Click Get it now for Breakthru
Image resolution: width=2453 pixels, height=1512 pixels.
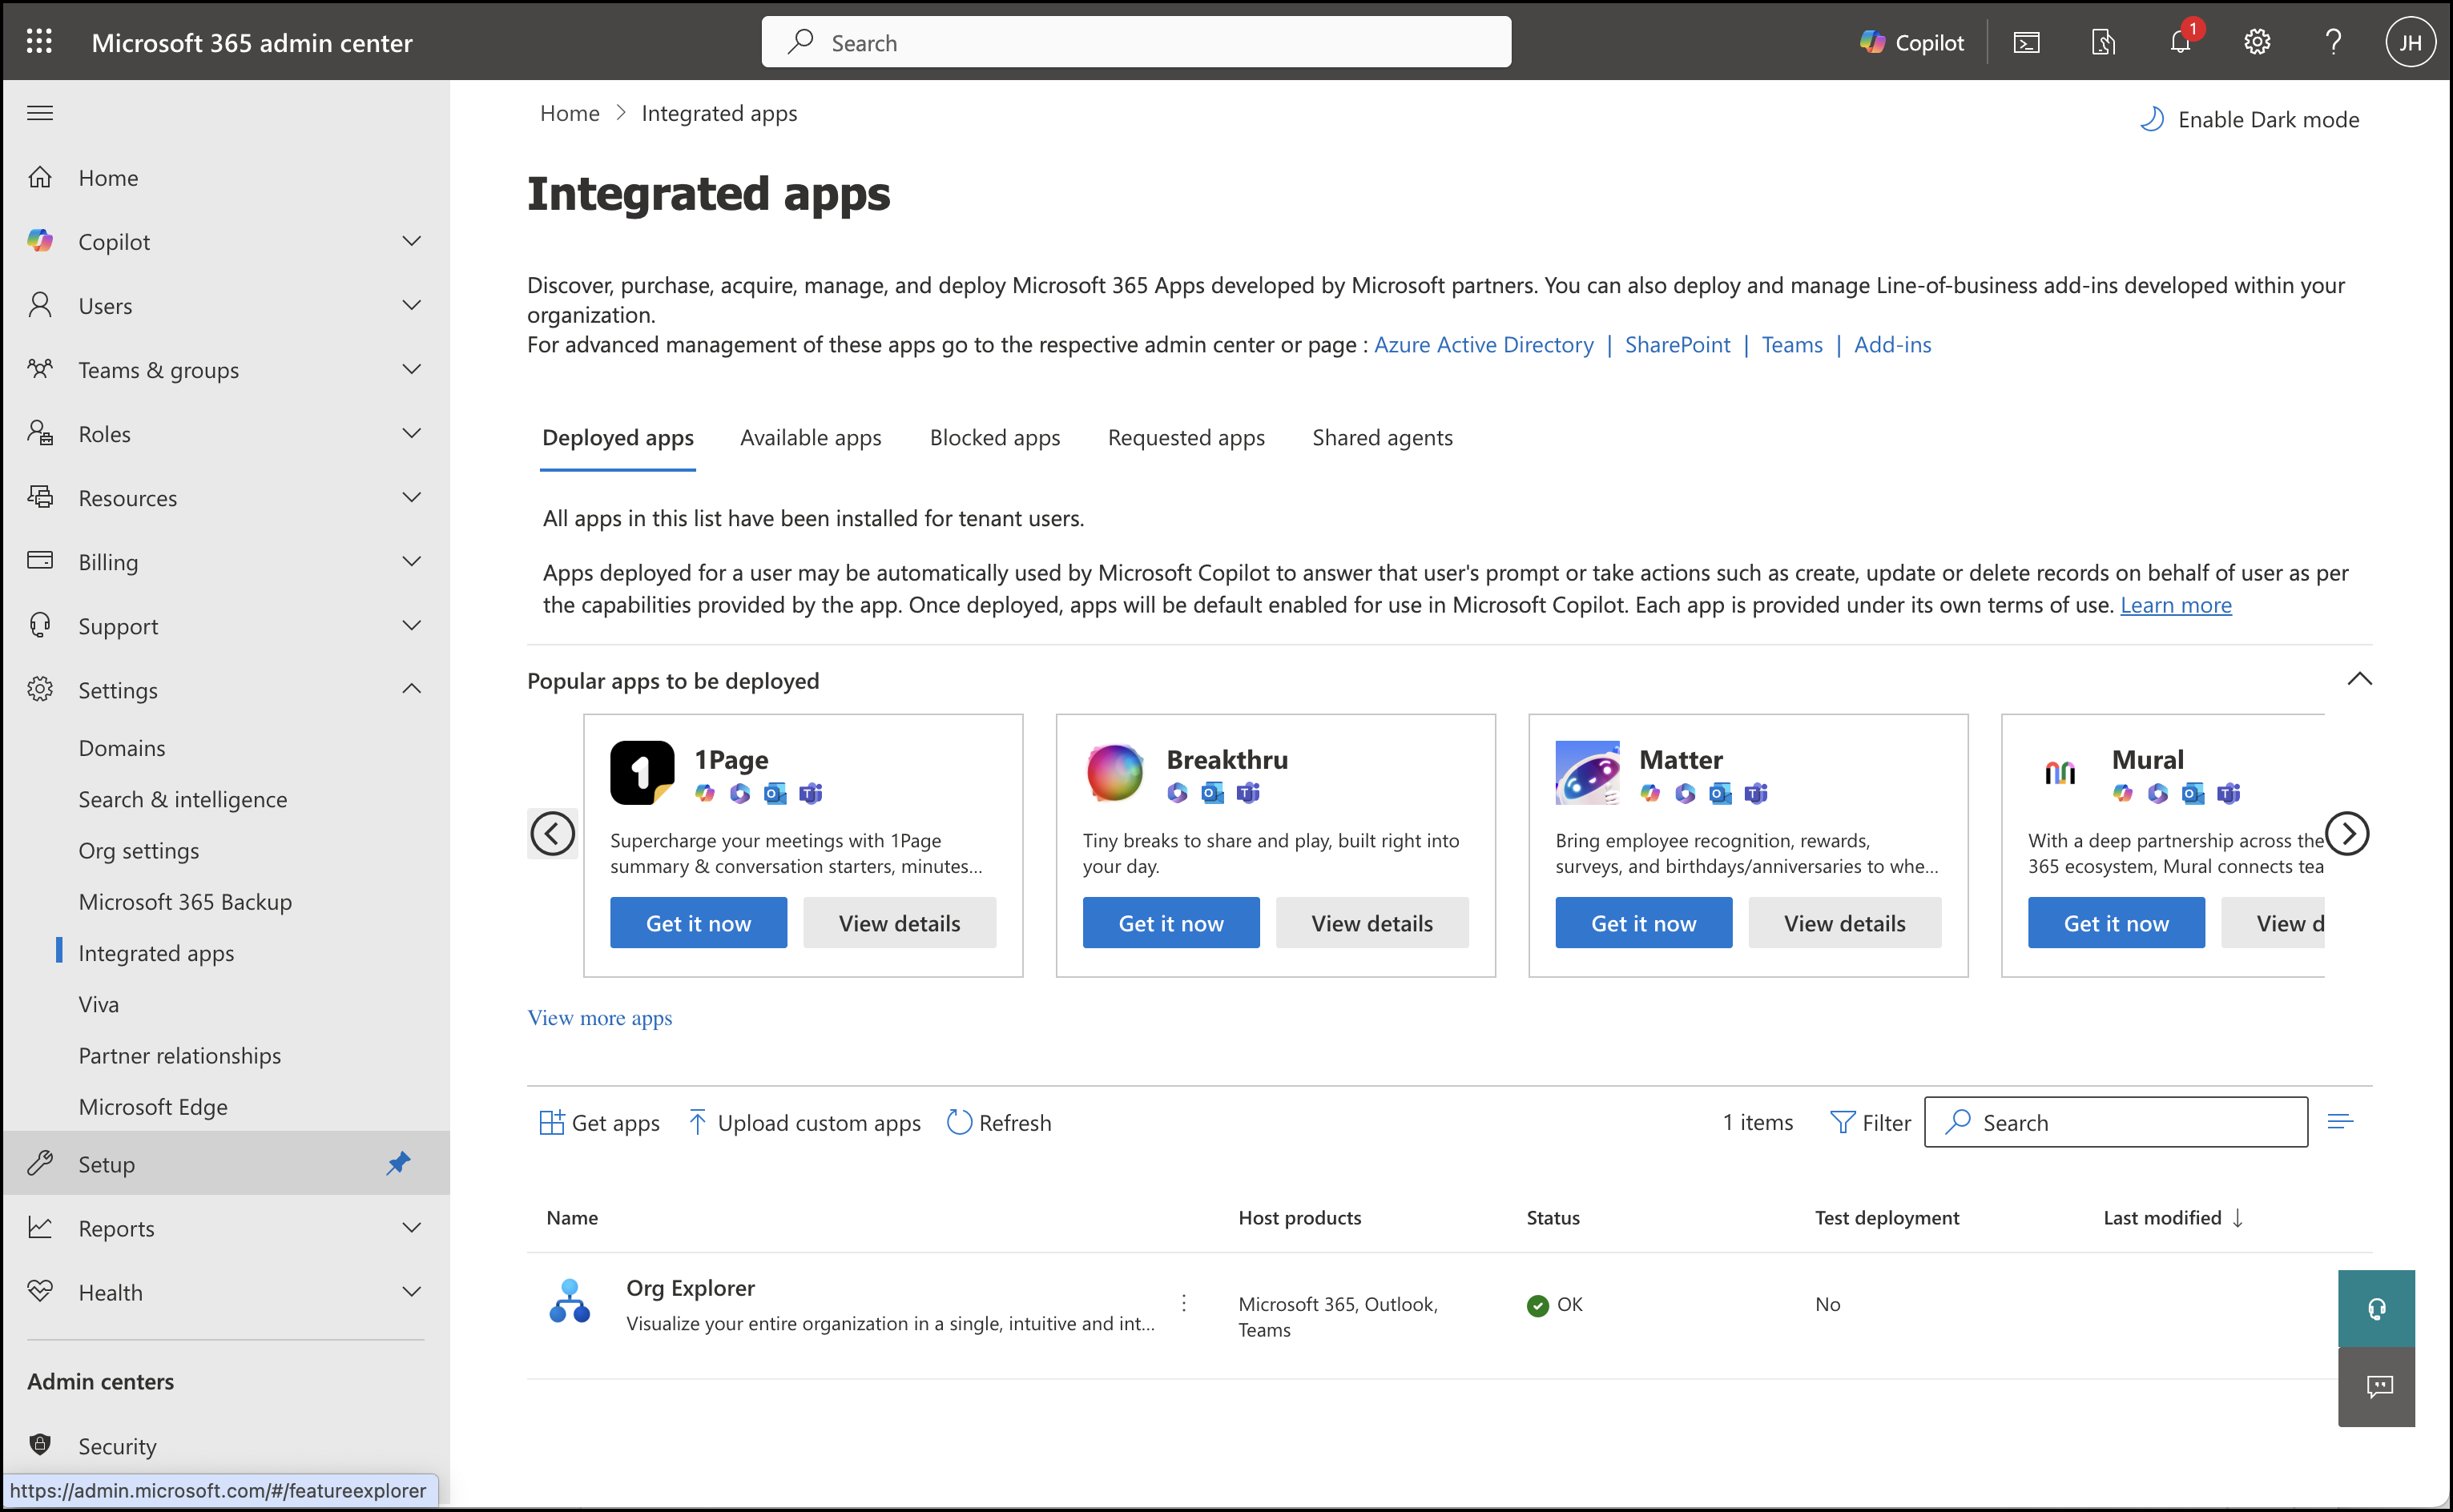tap(1170, 923)
